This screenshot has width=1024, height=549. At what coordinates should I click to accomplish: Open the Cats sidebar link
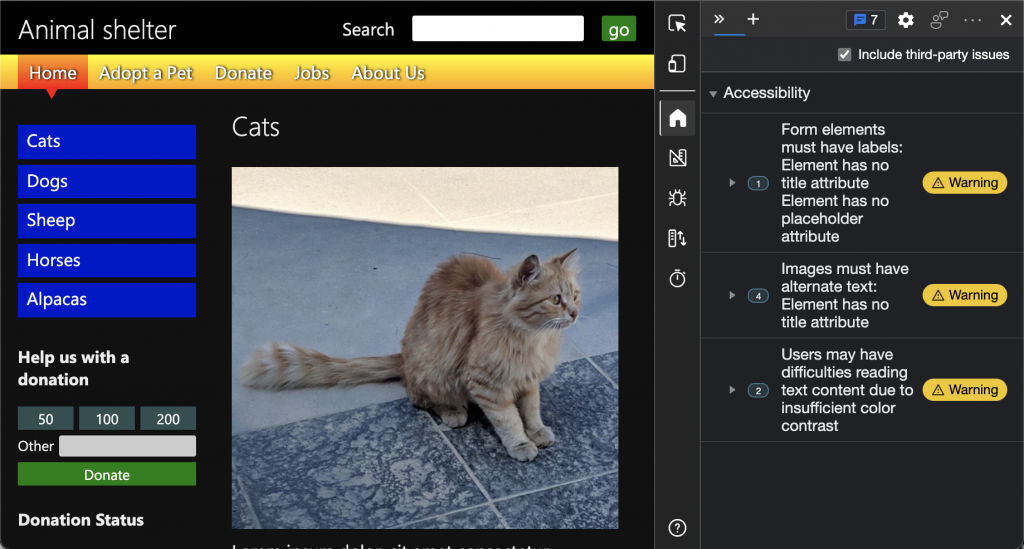pos(107,142)
